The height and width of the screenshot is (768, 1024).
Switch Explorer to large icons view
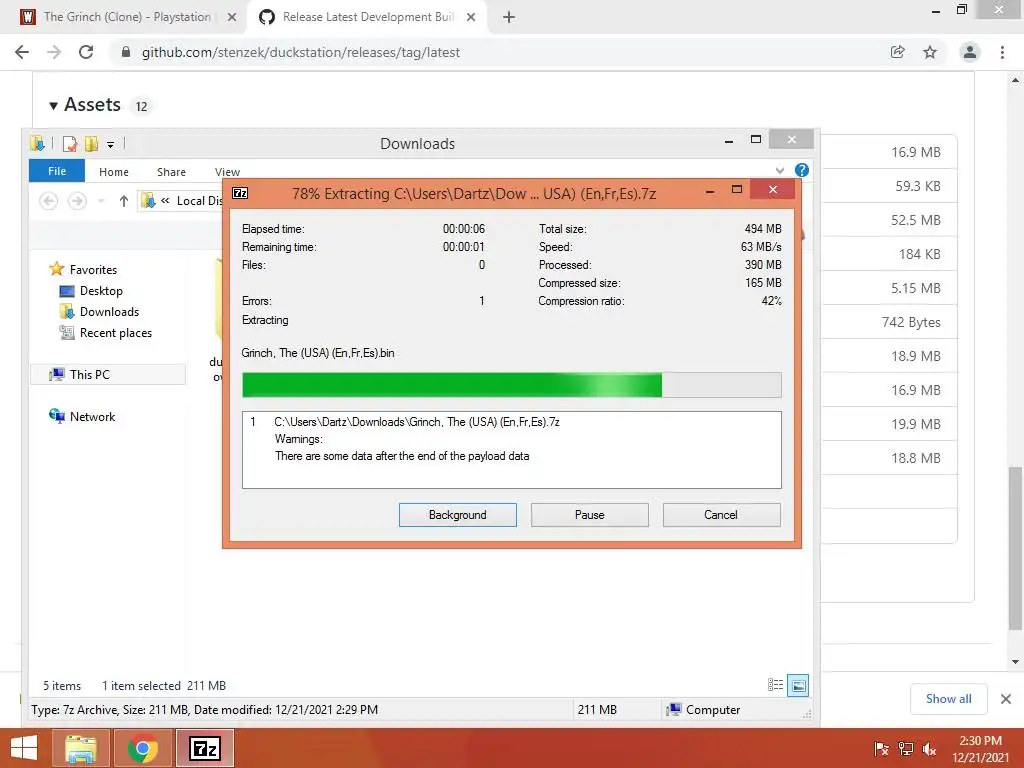pyautogui.click(x=798, y=686)
